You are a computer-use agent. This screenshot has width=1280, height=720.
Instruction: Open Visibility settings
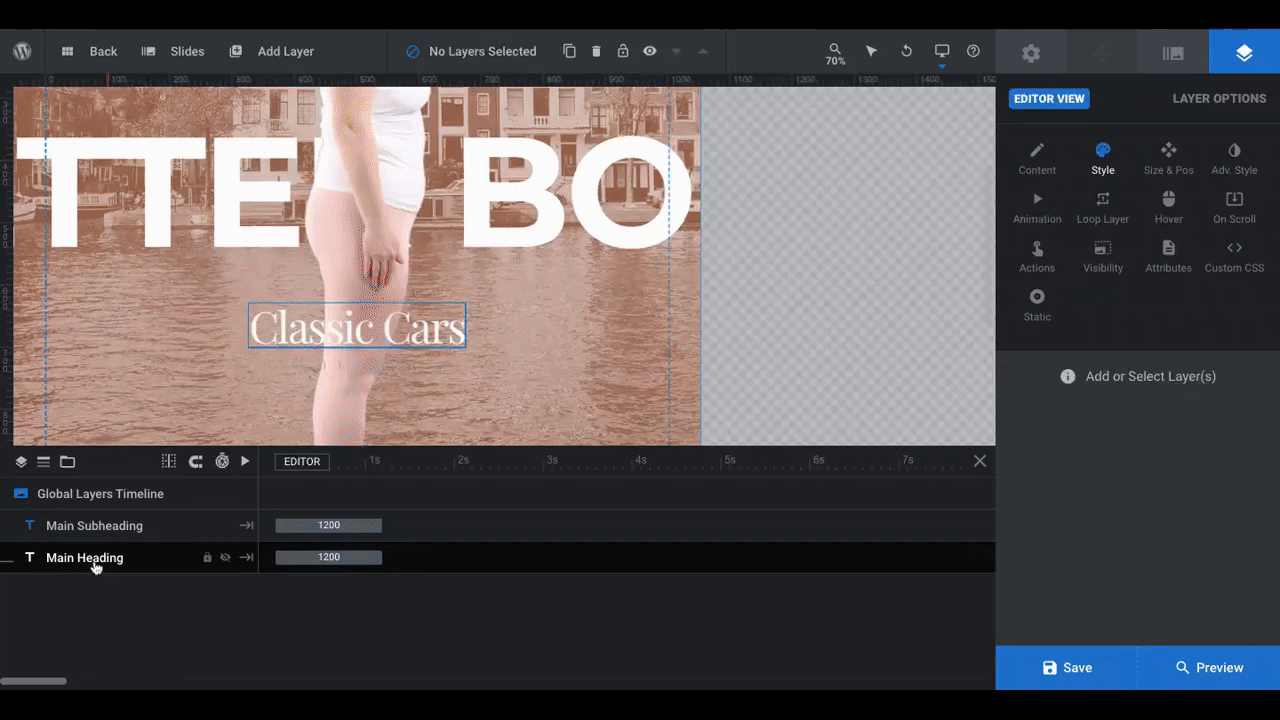coord(1103,257)
